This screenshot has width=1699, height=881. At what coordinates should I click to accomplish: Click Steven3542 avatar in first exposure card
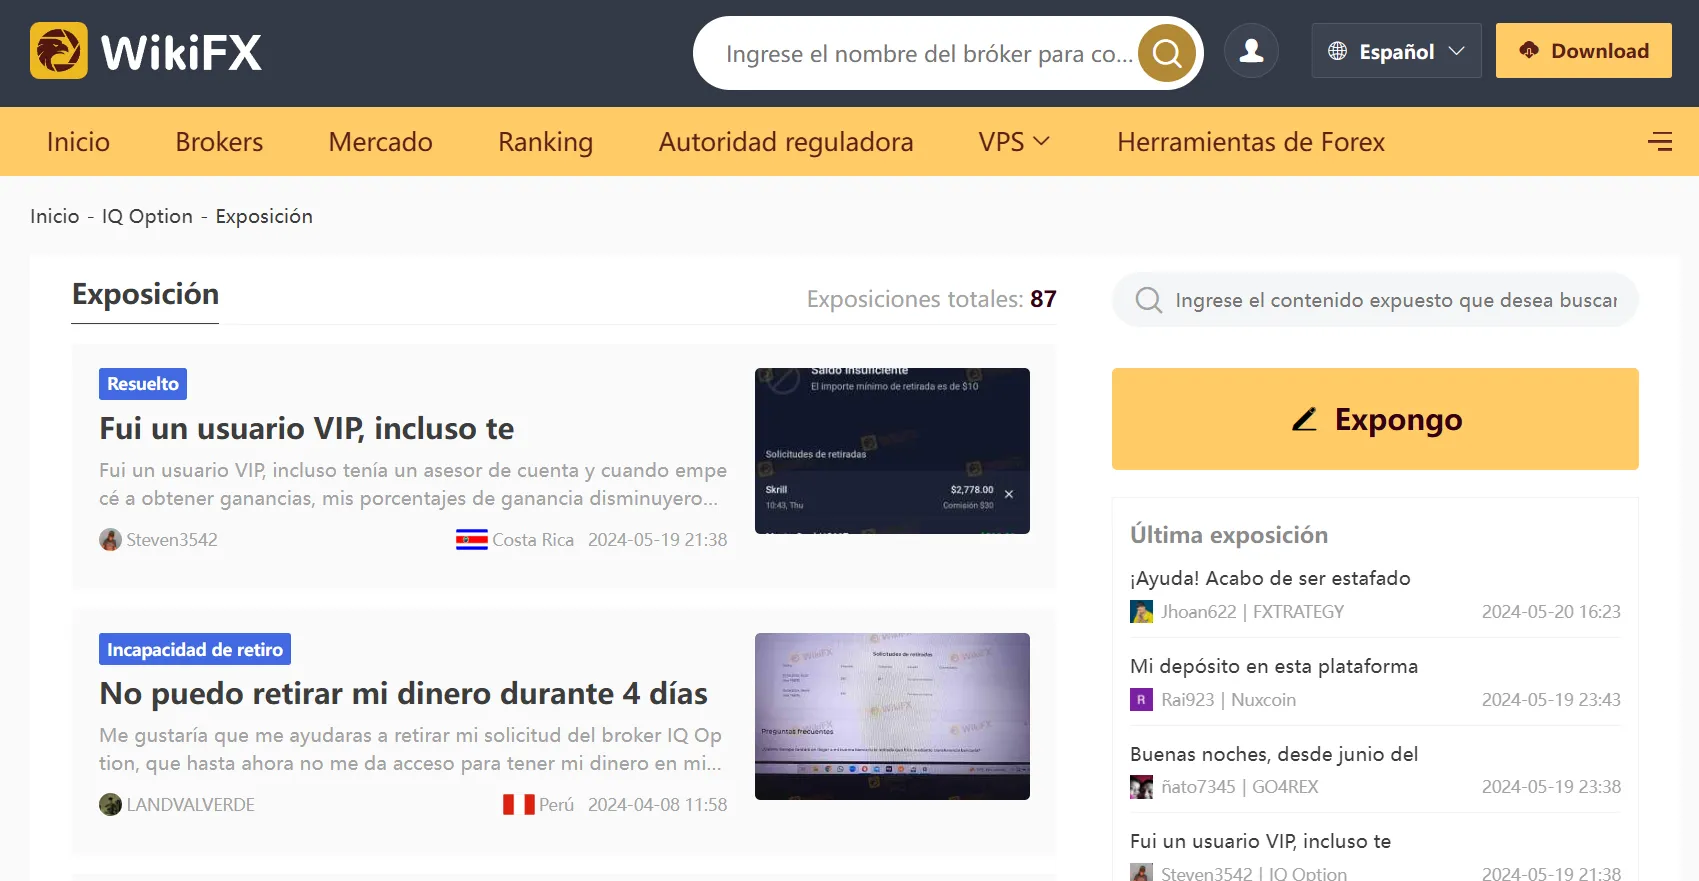pyautogui.click(x=110, y=540)
